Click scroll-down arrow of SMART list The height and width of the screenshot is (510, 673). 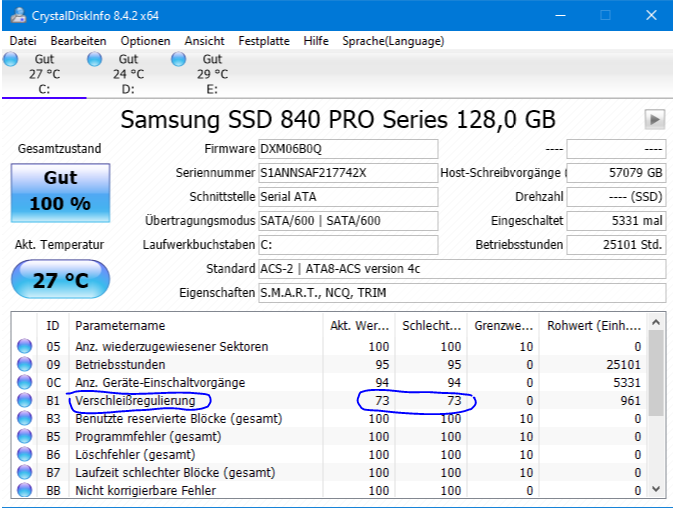[655, 489]
